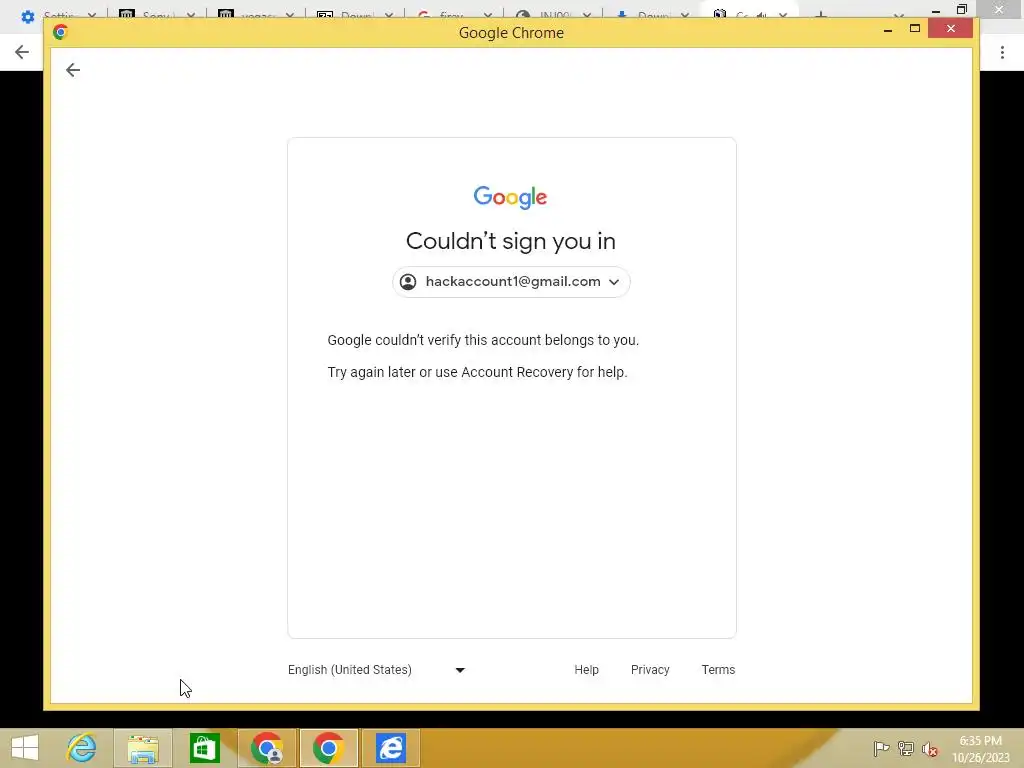The width and height of the screenshot is (1024, 768).
Task: Click the Help link
Action: coord(586,669)
